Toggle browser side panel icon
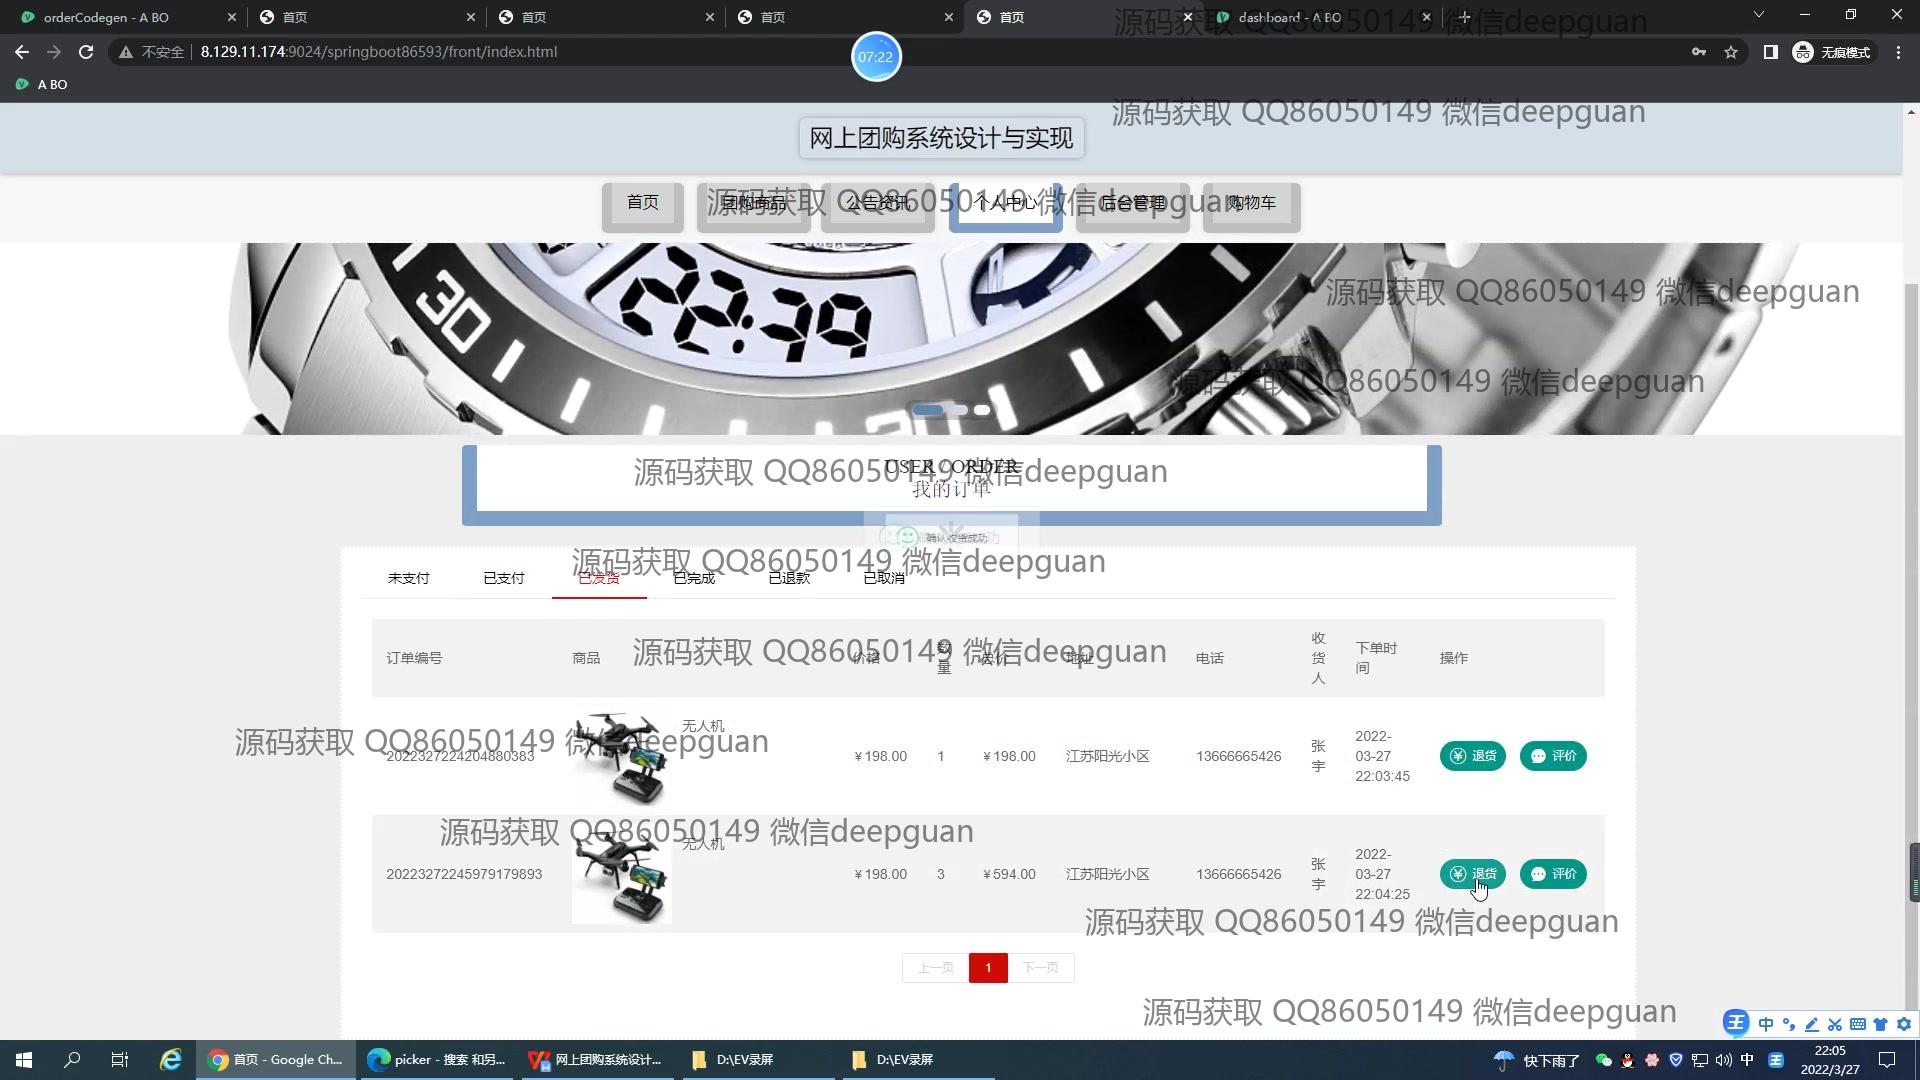 [1770, 52]
